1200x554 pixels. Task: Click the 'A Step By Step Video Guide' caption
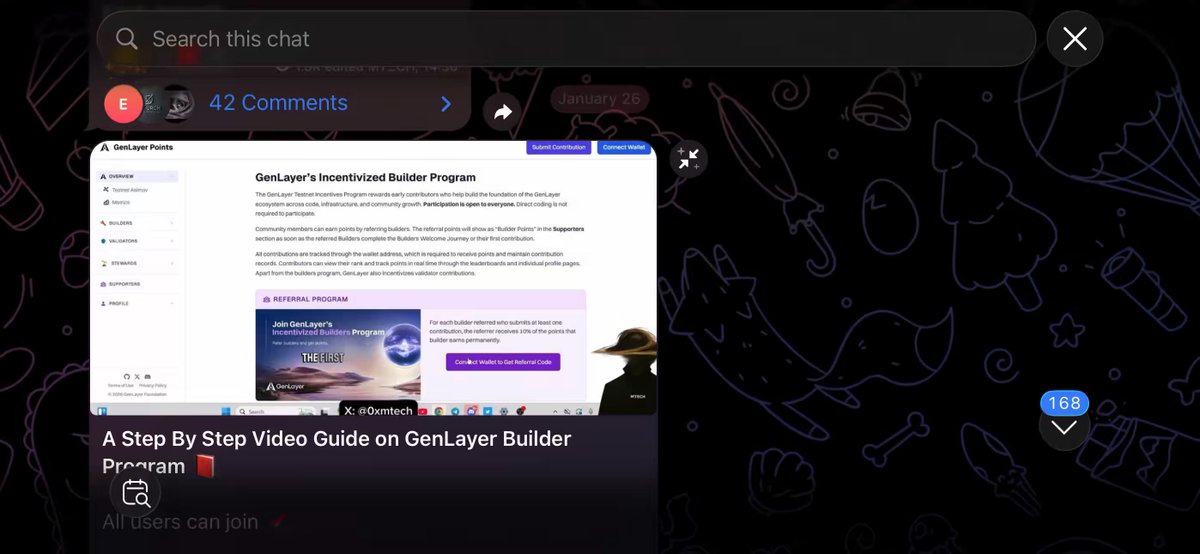[x=336, y=452]
